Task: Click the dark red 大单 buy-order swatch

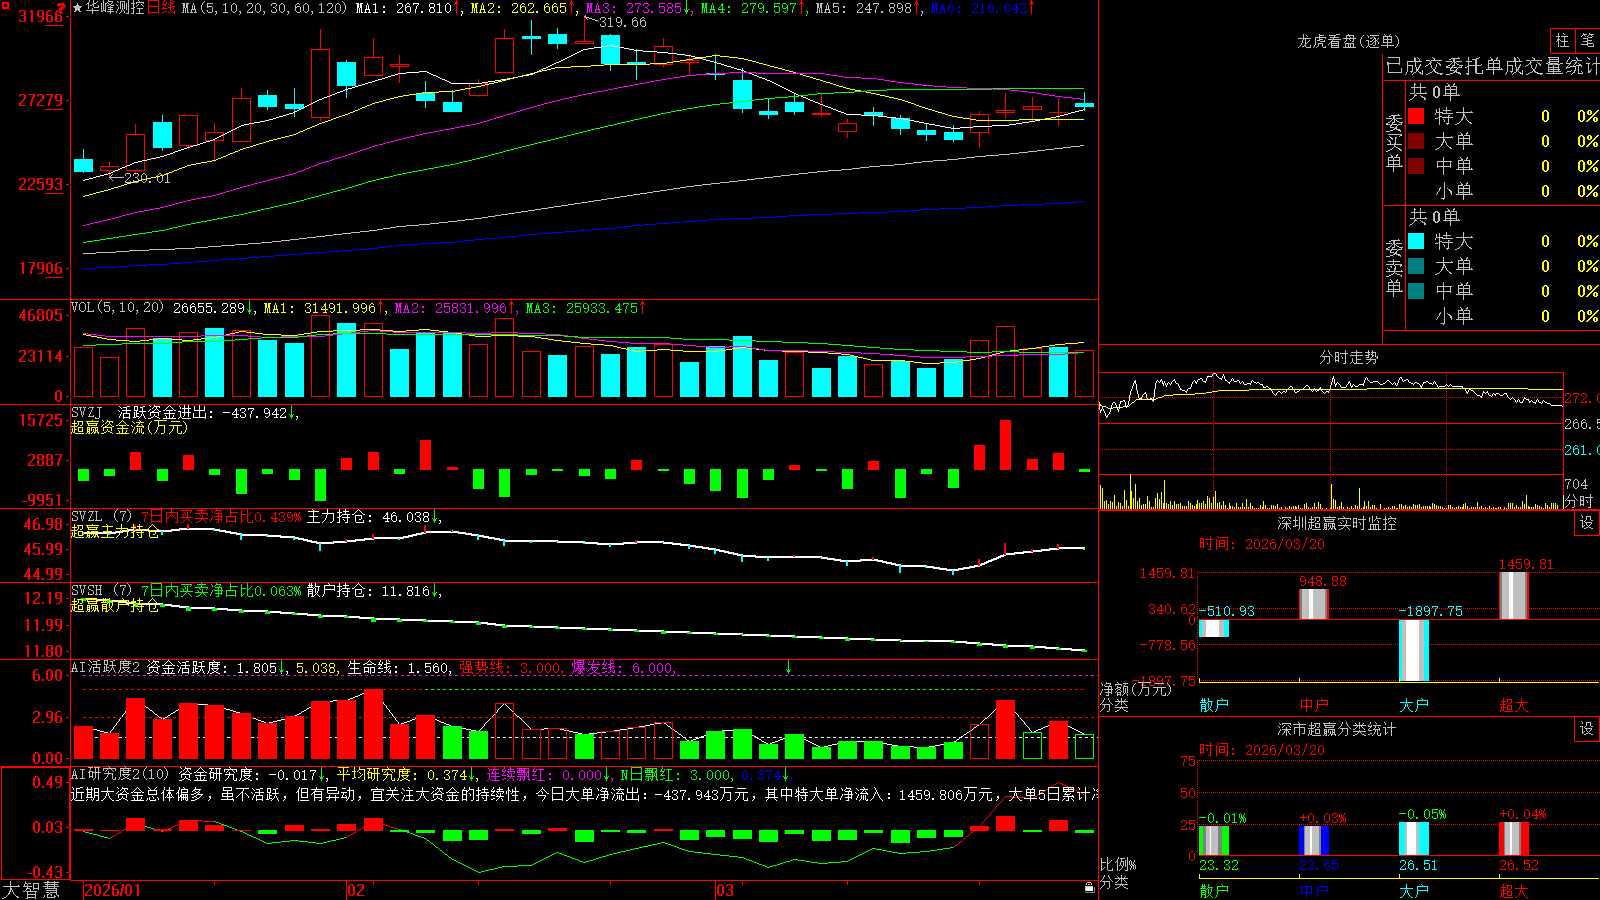Action: coord(1416,141)
